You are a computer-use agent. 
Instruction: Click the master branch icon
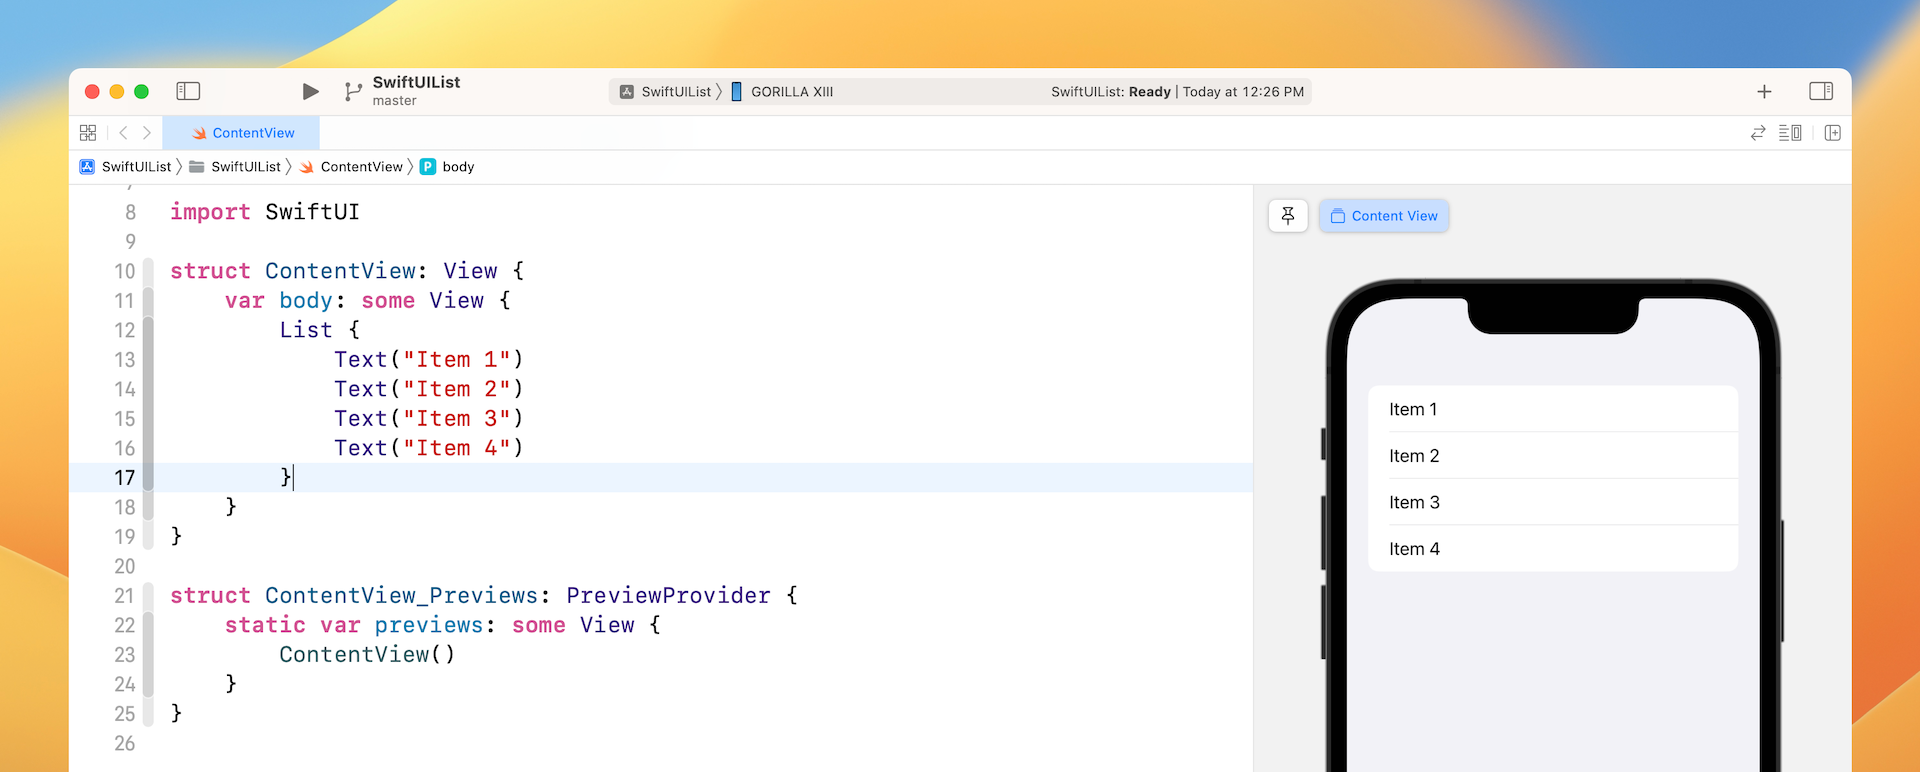352,91
